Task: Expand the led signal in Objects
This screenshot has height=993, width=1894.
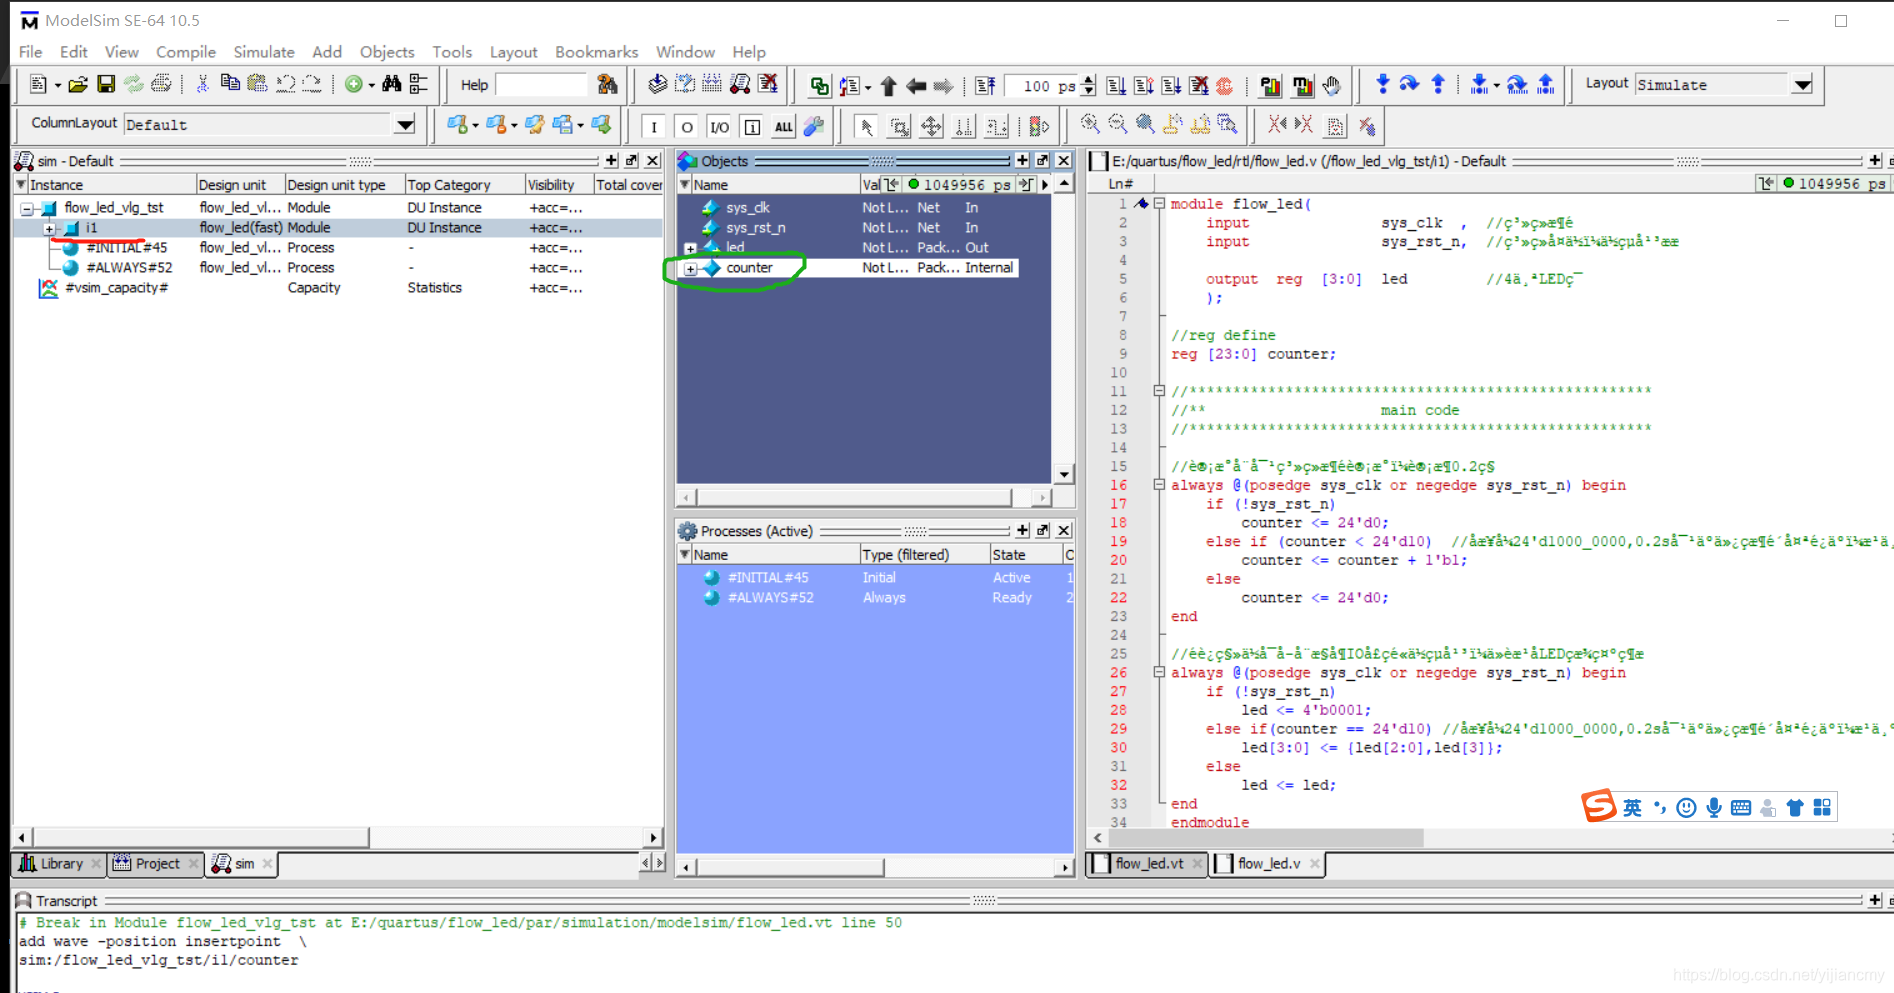Action: click(690, 248)
